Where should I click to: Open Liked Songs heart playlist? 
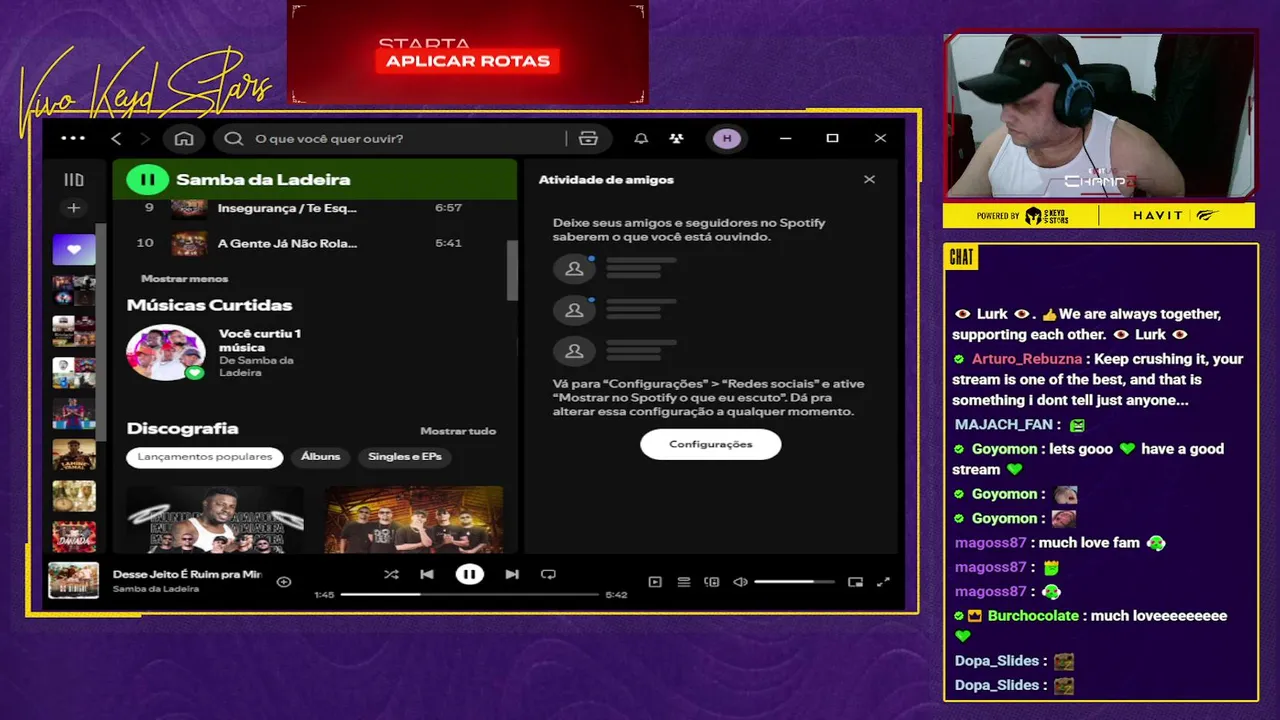[x=74, y=249]
